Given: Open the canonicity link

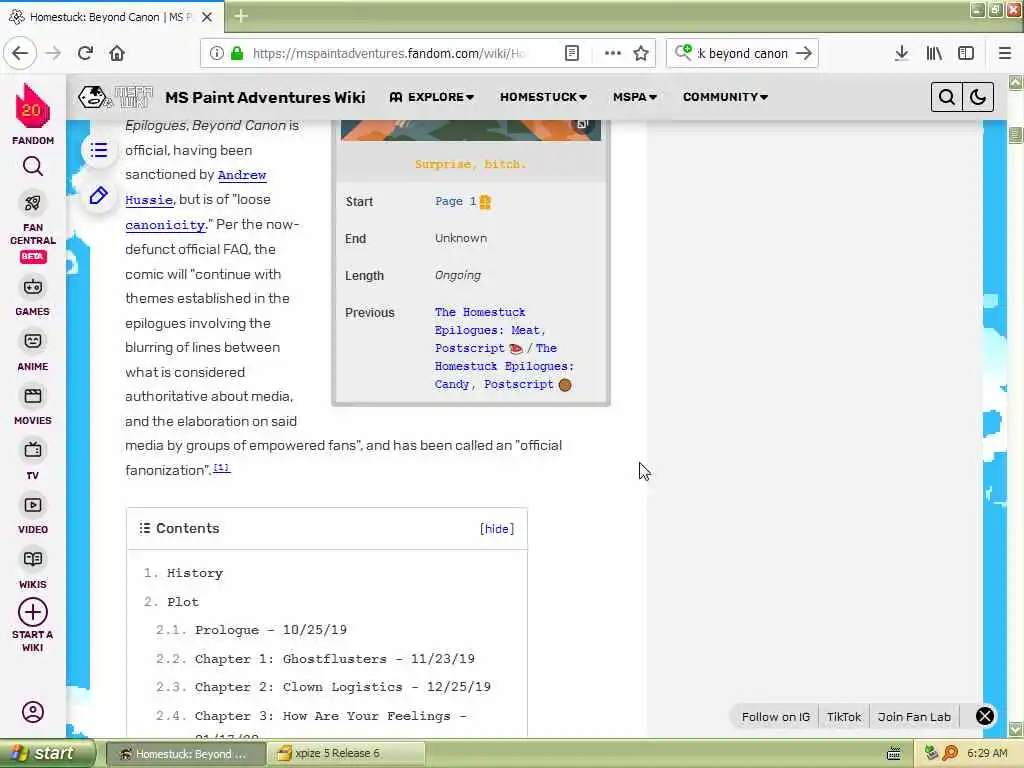Looking at the screenshot, I should point(165,225).
